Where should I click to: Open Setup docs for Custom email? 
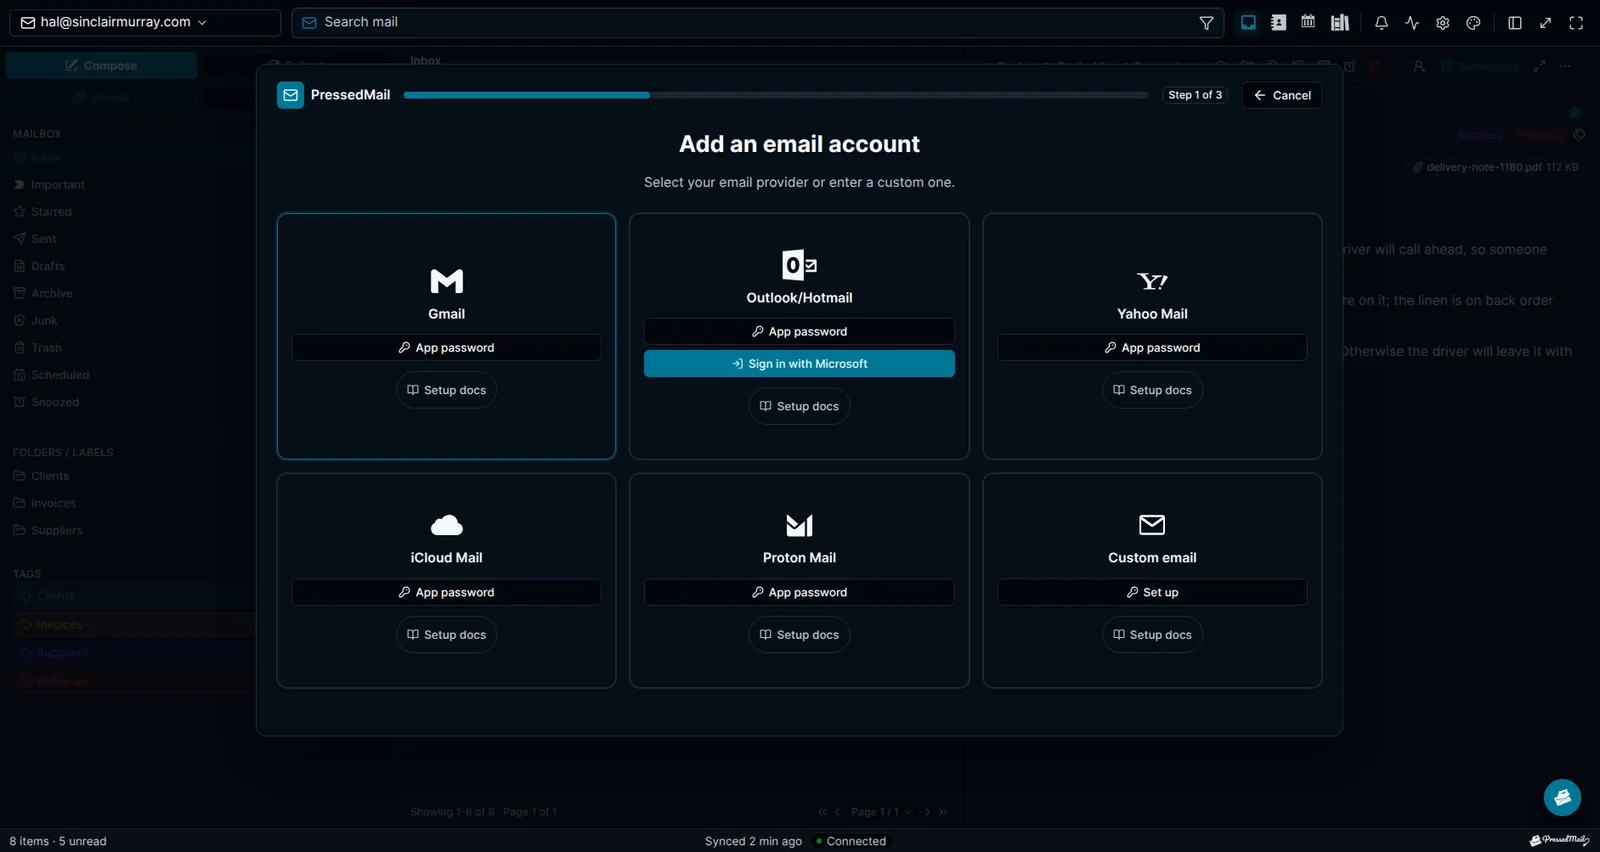tap(1152, 635)
